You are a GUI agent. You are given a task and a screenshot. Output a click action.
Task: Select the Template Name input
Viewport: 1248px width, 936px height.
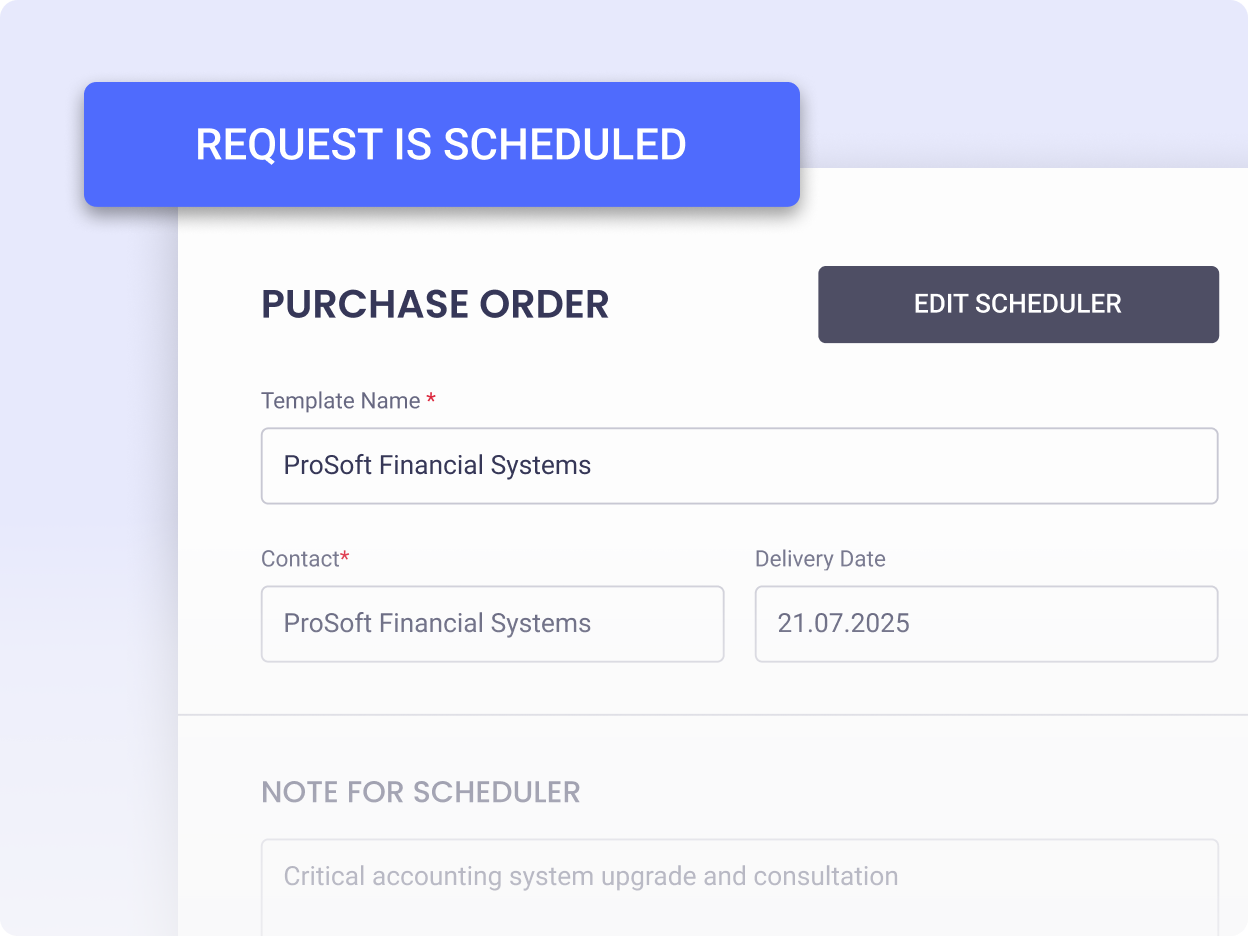(x=739, y=465)
